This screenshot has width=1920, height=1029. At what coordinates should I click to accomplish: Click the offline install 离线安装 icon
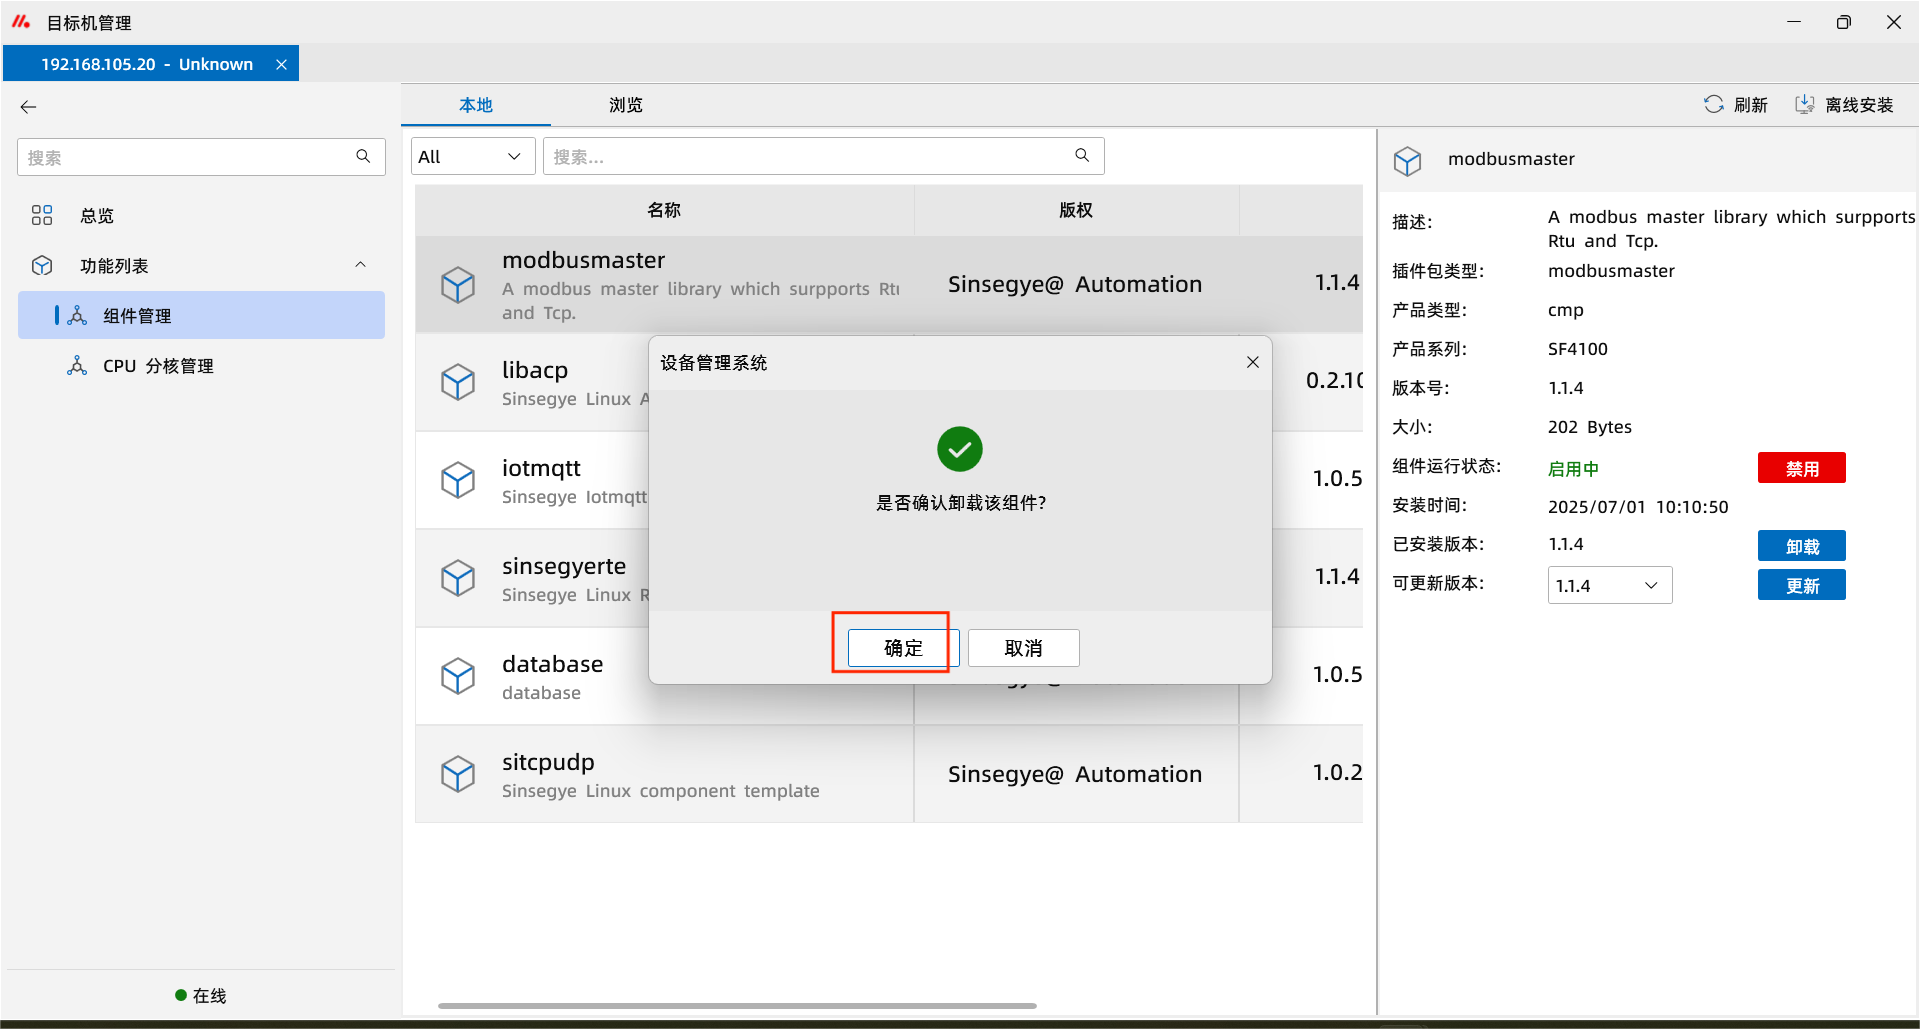point(1804,105)
